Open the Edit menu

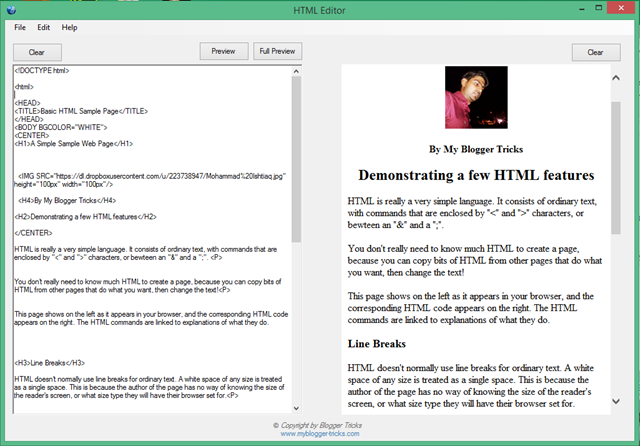[44, 27]
